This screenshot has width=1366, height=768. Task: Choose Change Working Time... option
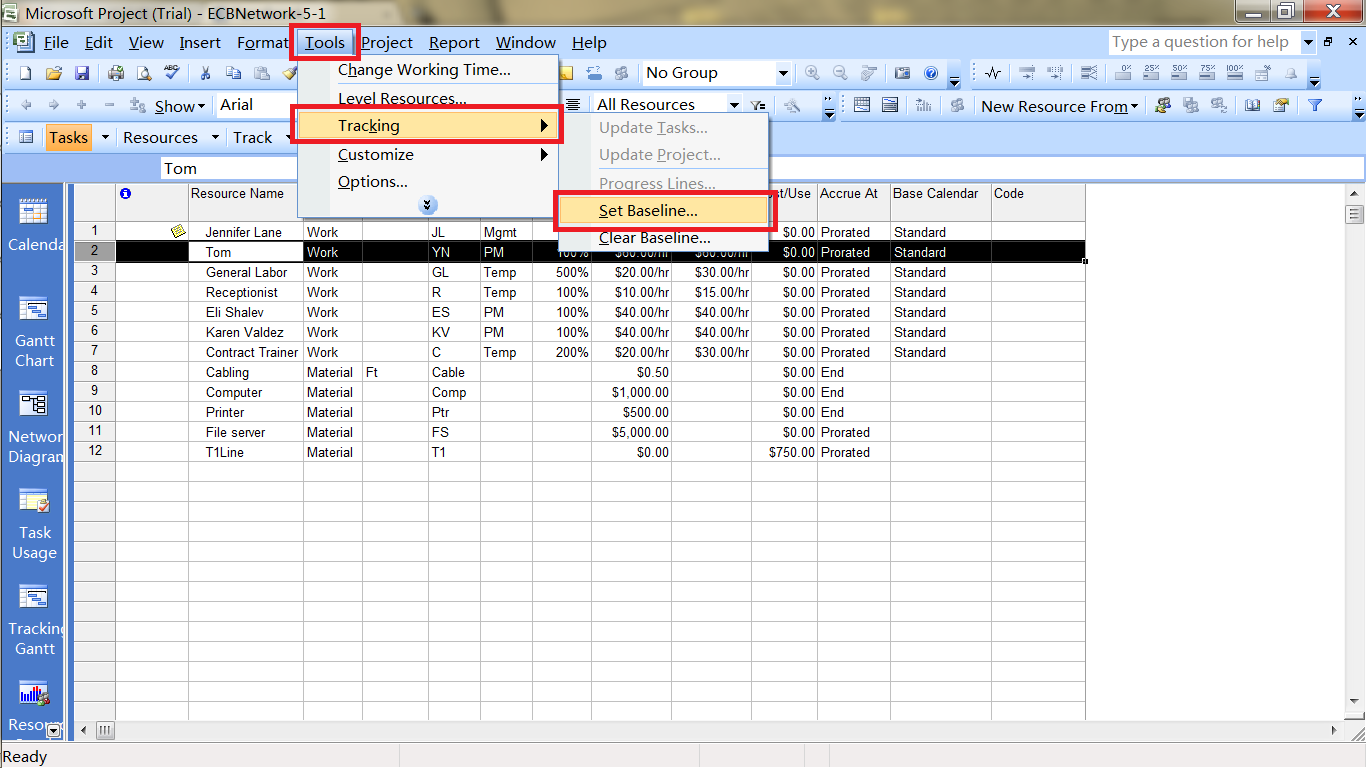[x=428, y=70]
